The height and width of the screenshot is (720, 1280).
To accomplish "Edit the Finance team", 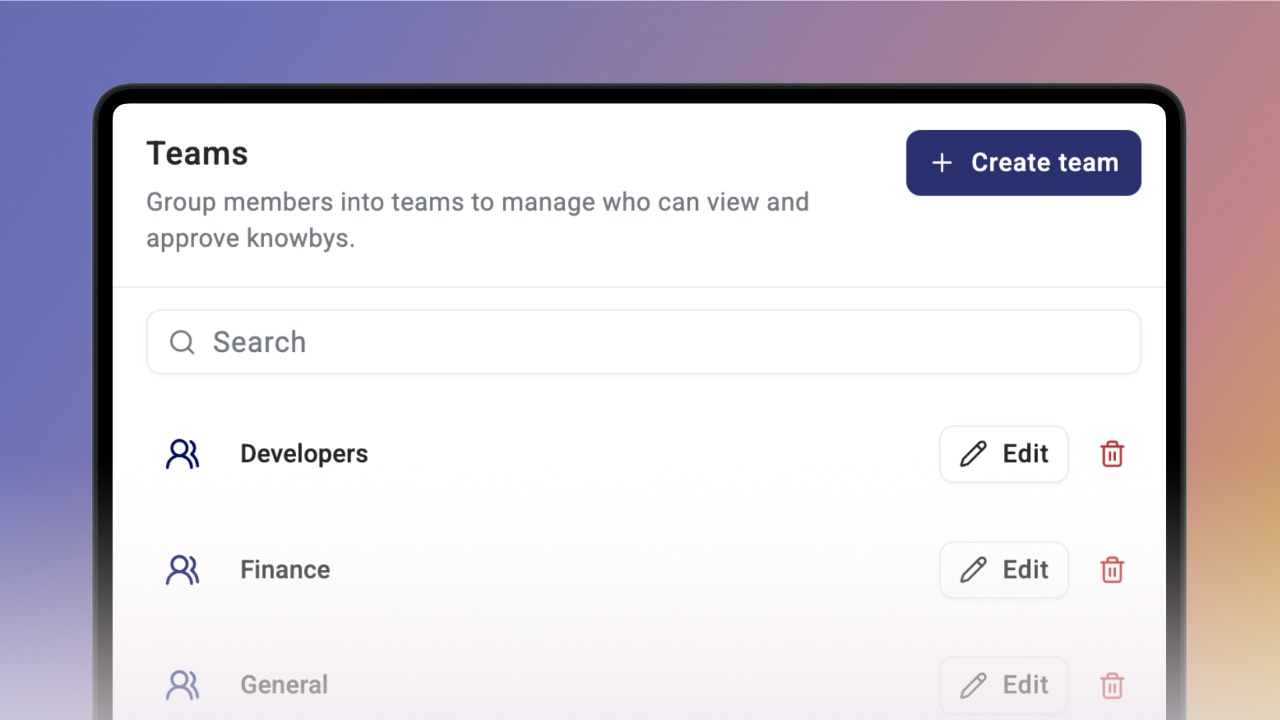I will pyautogui.click(x=1004, y=570).
